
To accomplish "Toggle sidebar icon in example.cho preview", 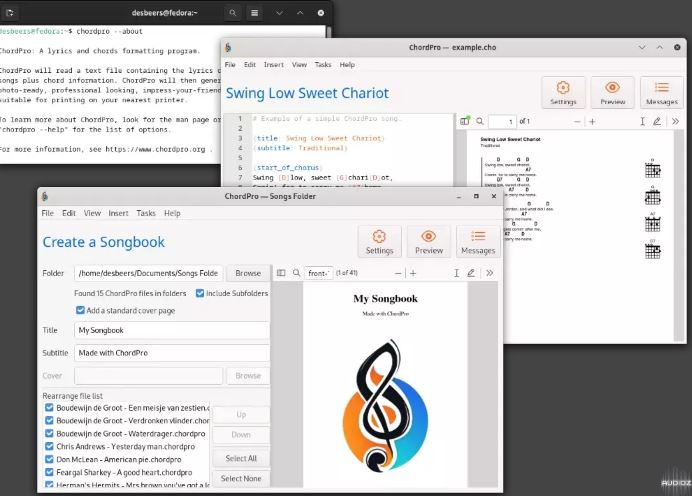I will [465, 121].
